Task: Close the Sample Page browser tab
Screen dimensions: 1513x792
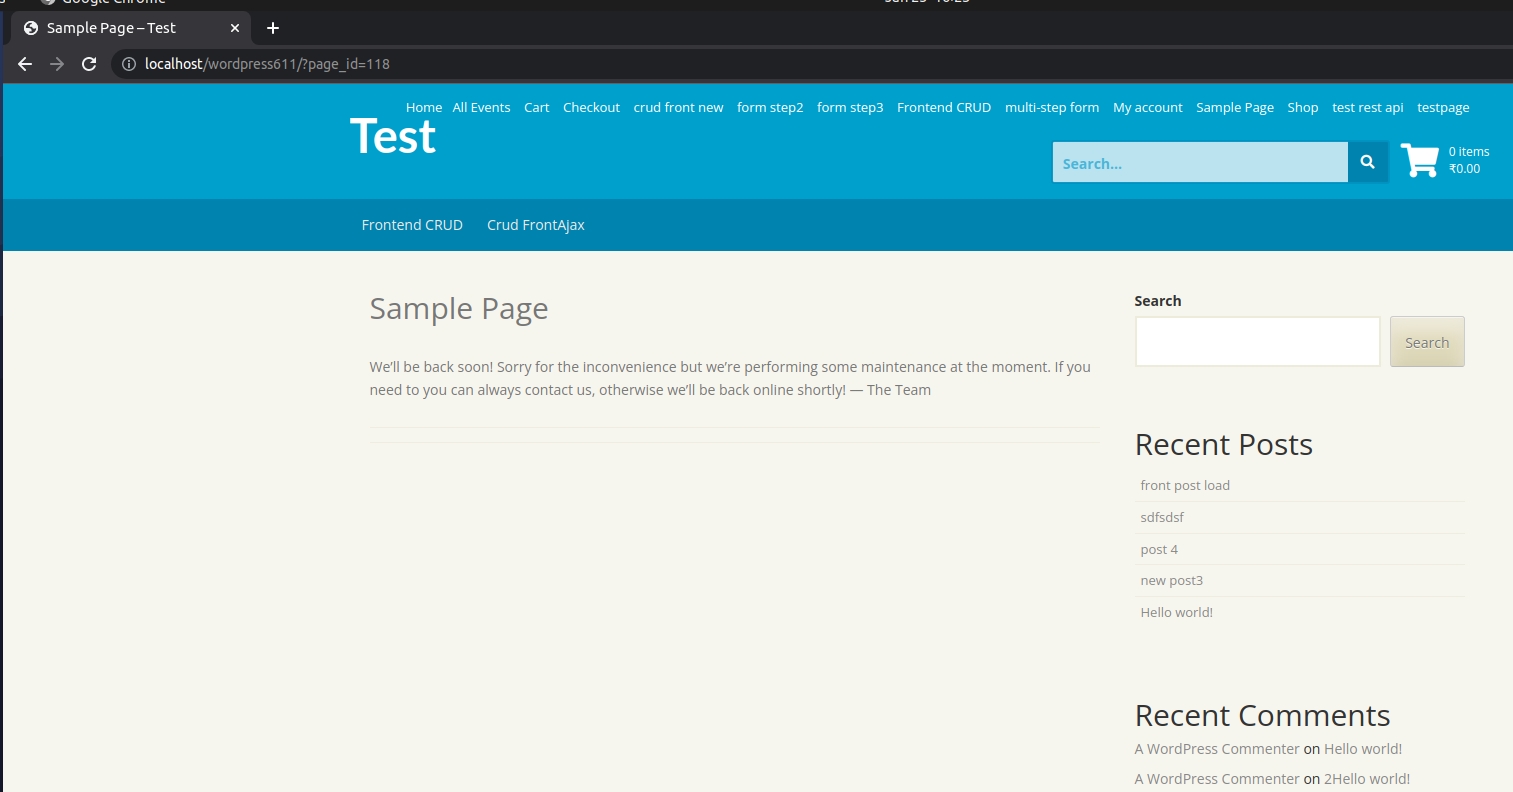Action: (235, 28)
